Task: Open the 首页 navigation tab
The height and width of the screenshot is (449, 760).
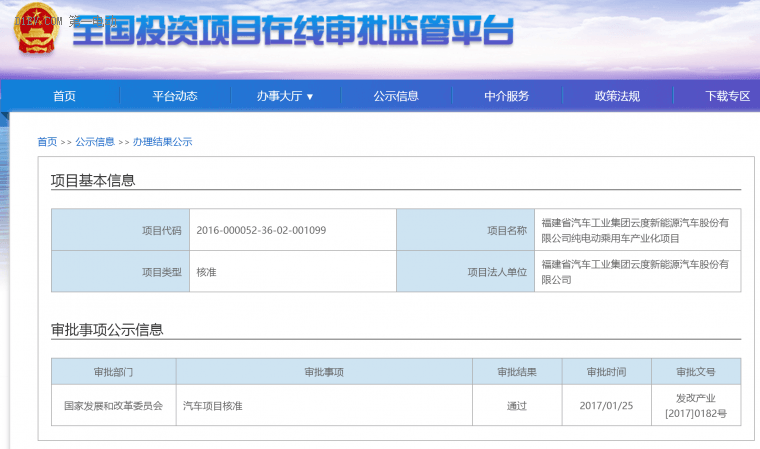Action: (64, 96)
